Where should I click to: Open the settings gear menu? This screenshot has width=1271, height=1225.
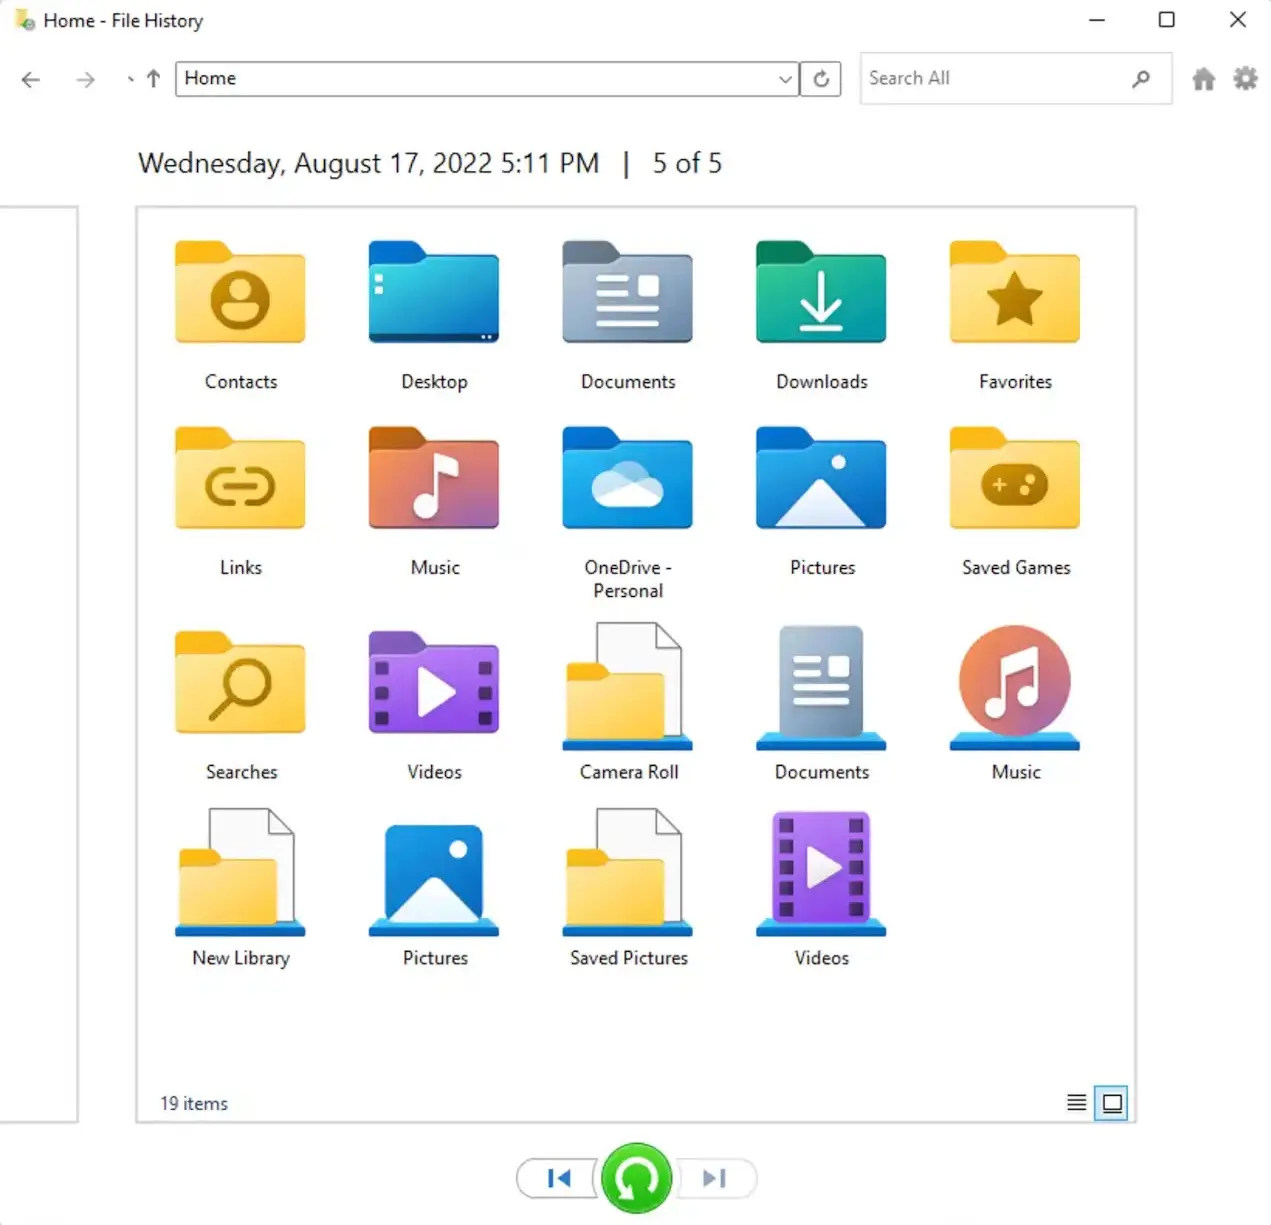click(1245, 78)
